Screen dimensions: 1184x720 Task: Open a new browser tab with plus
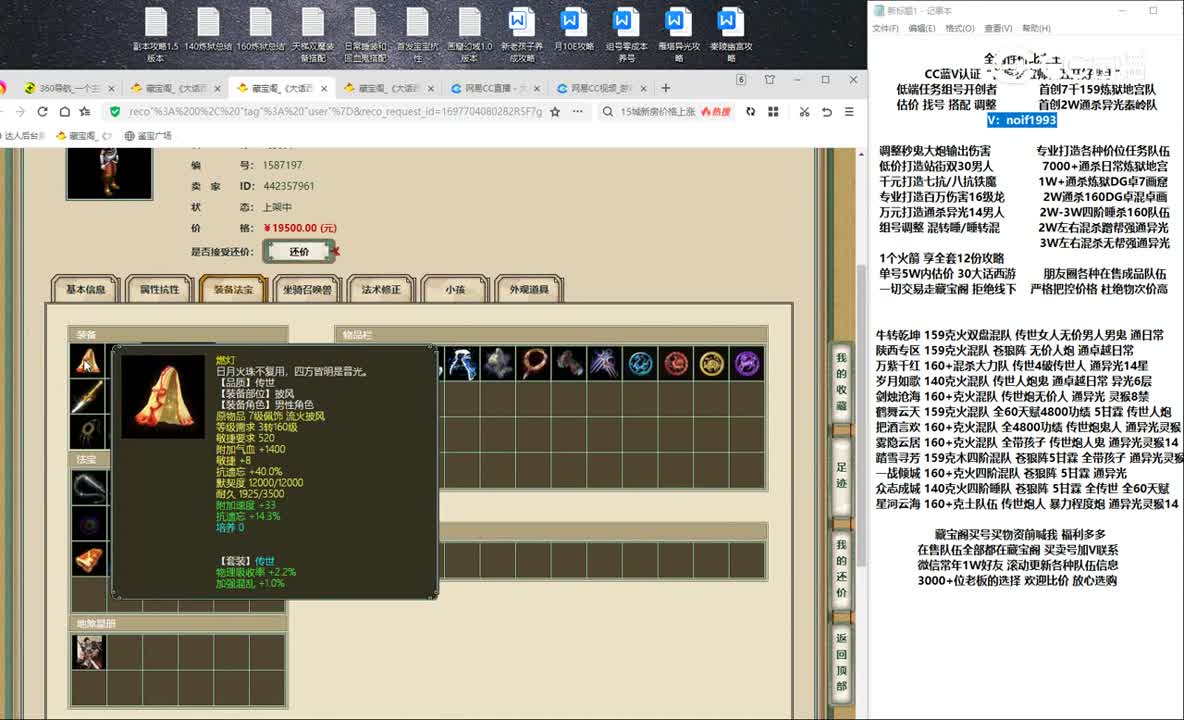665,88
